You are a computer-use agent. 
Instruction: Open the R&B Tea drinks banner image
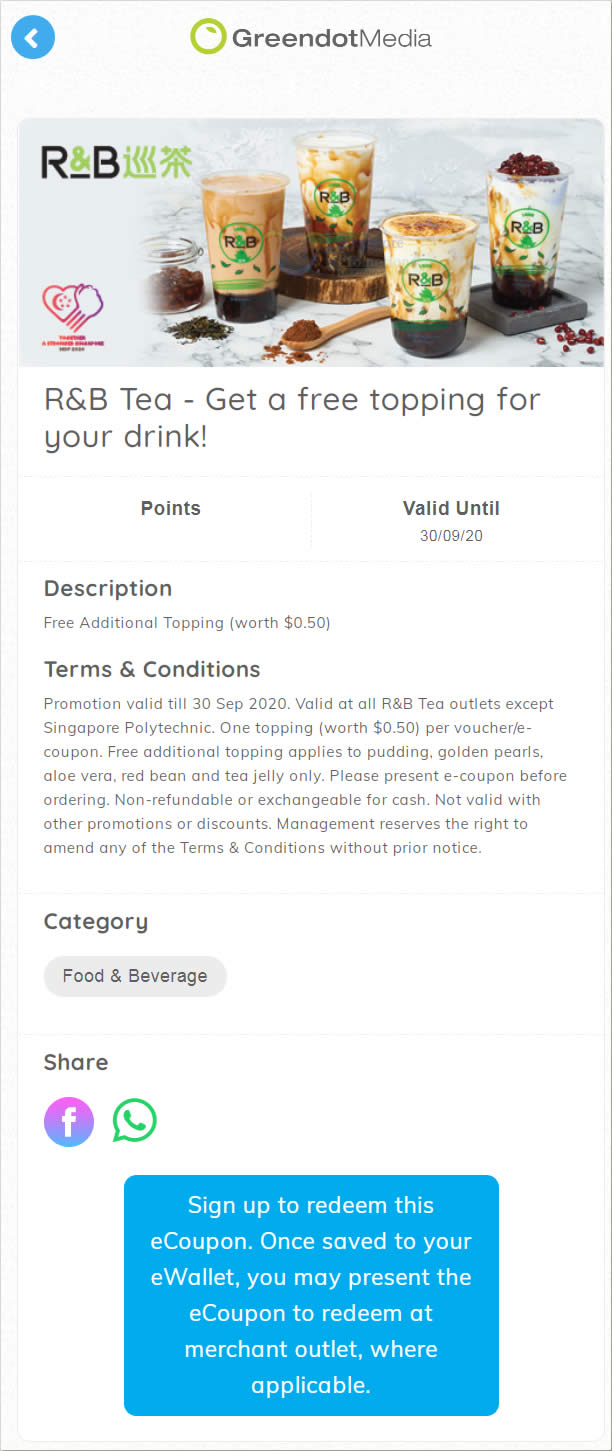point(311,243)
